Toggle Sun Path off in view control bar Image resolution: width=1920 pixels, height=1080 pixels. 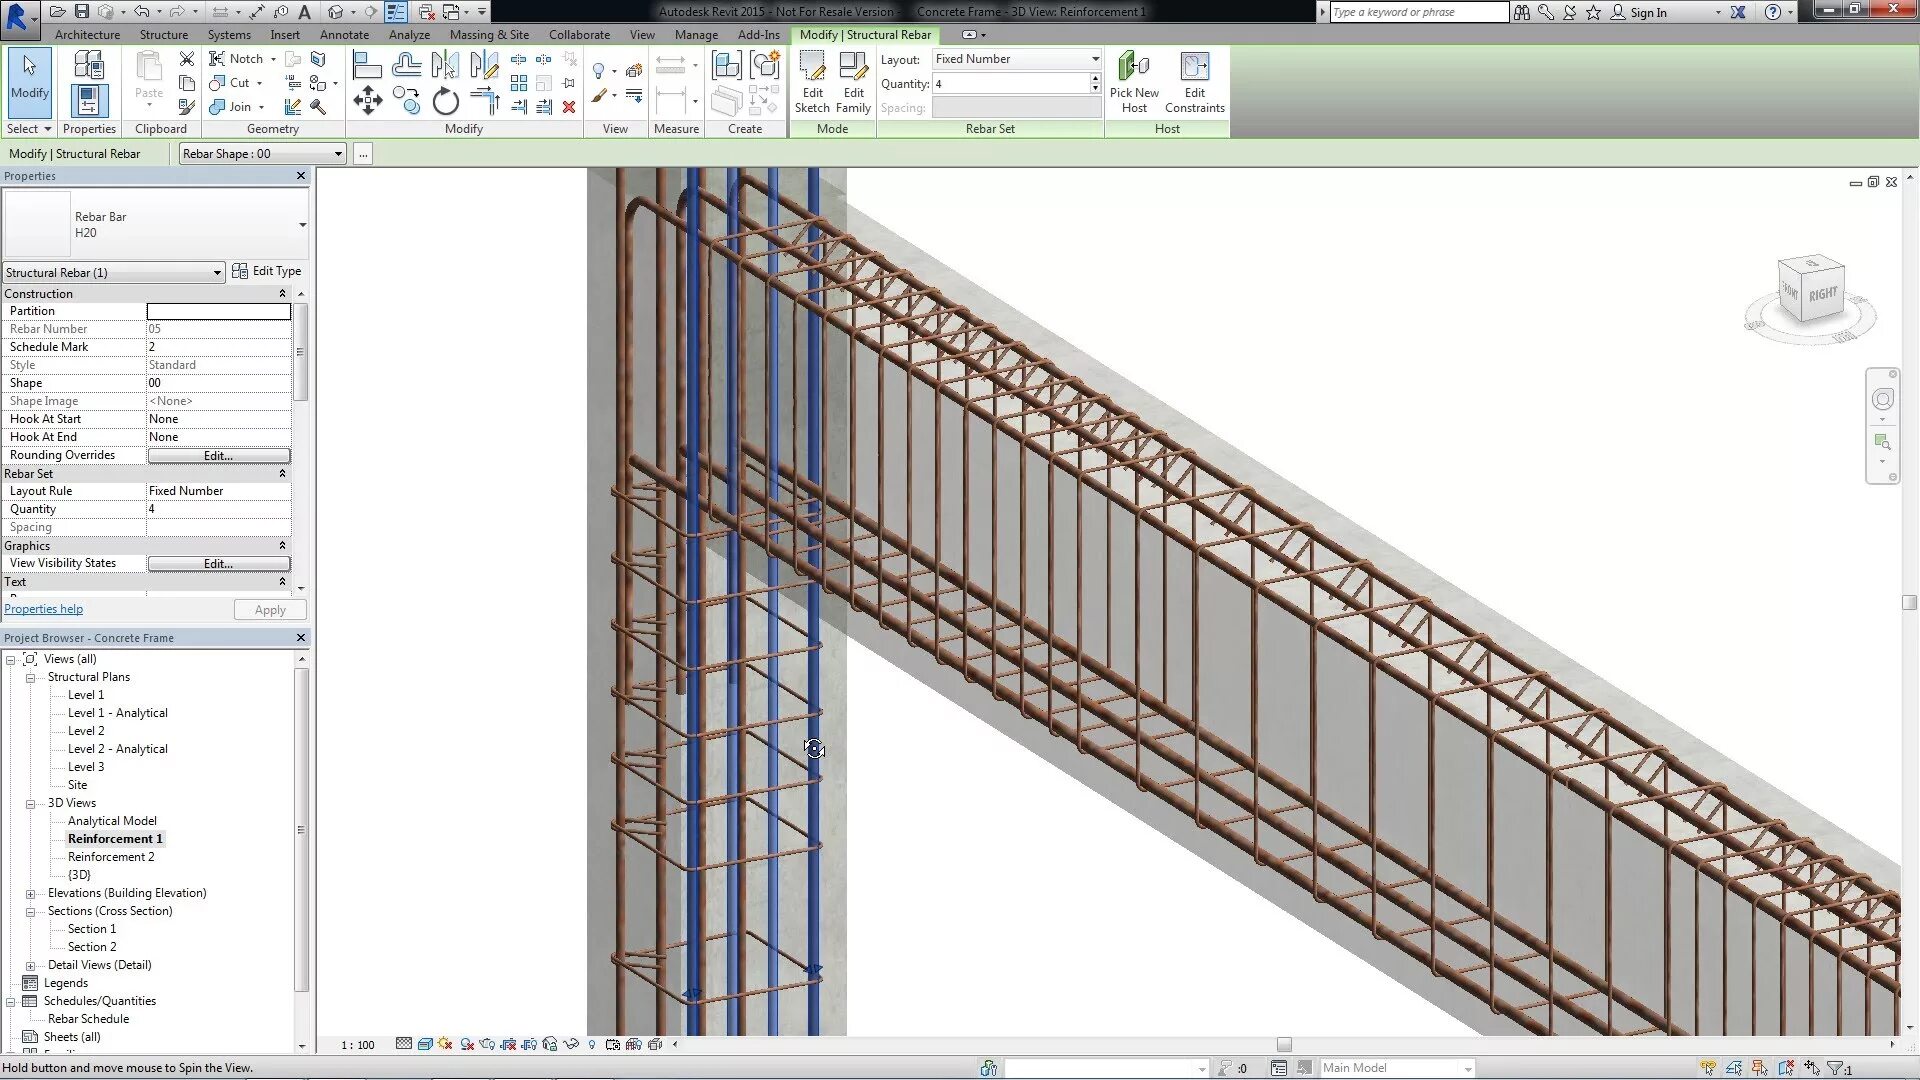tap(445, 1044)
